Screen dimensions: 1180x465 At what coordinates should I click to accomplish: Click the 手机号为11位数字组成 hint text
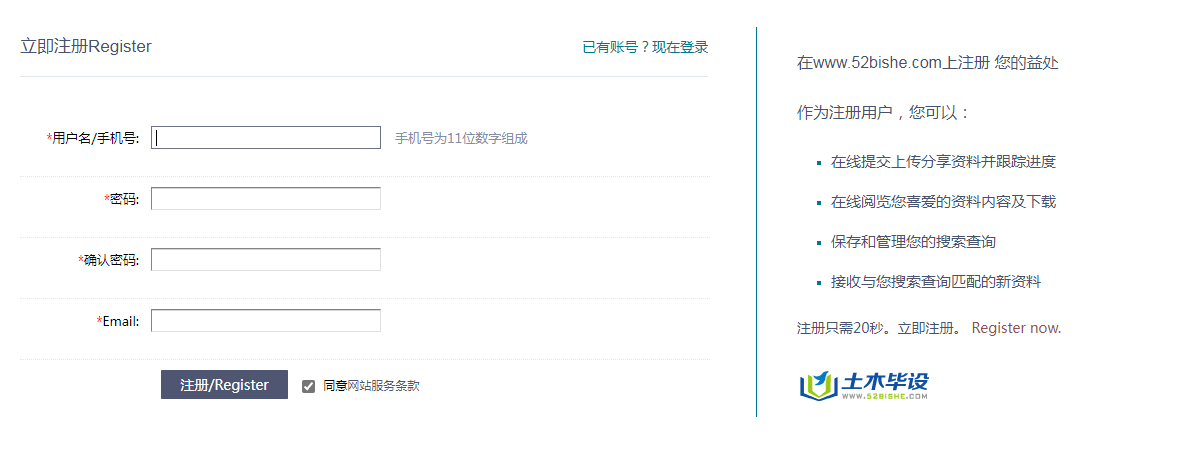point(461,138)
